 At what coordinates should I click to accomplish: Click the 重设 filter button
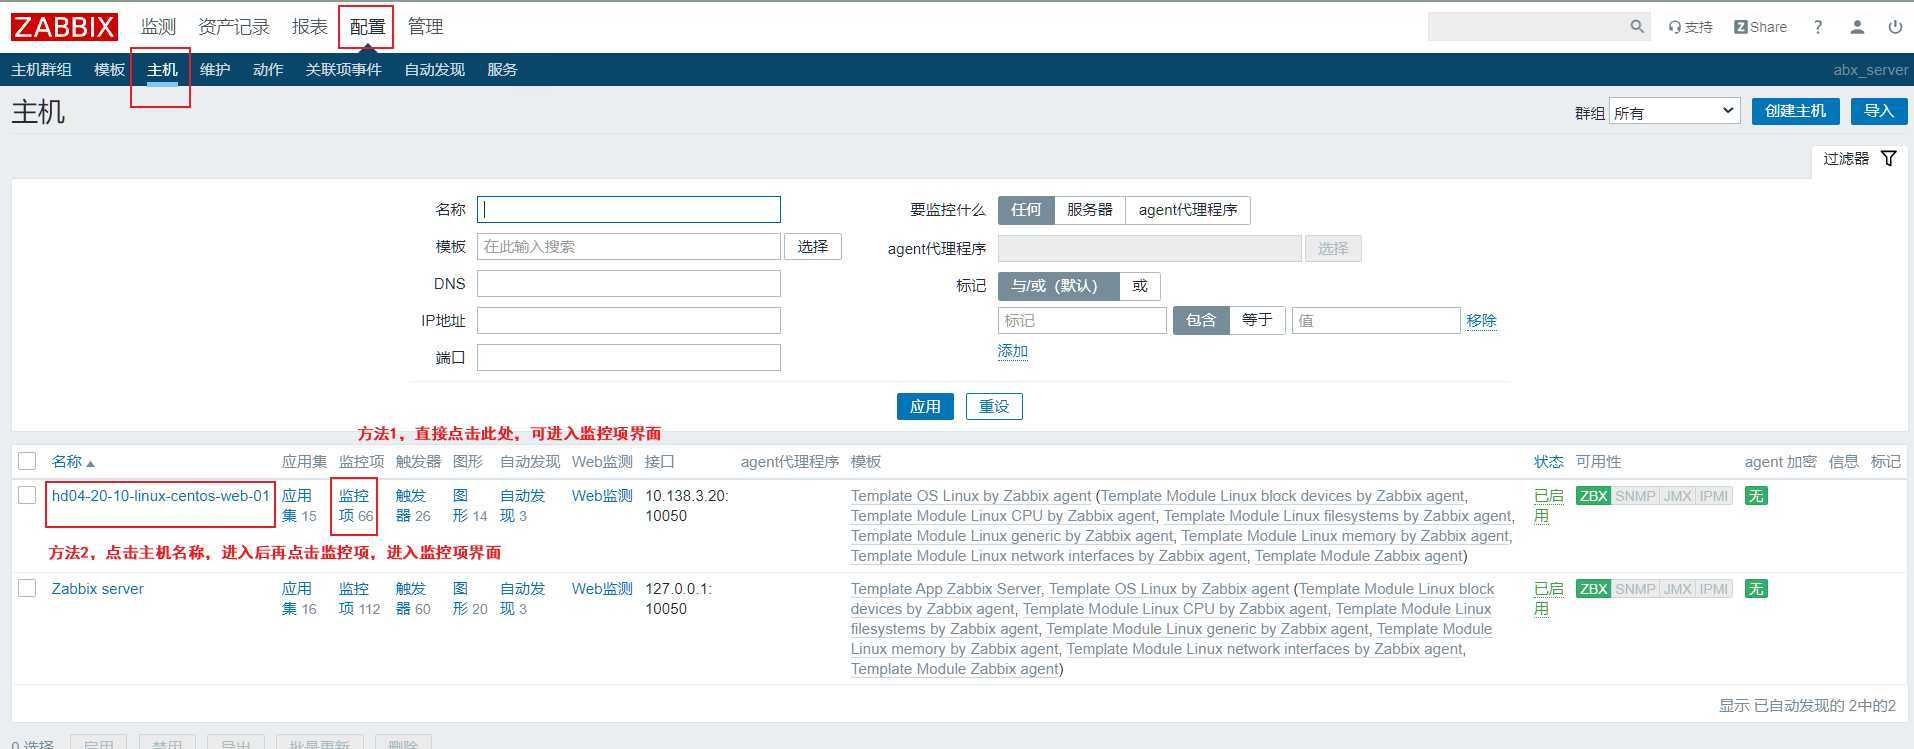994,407
